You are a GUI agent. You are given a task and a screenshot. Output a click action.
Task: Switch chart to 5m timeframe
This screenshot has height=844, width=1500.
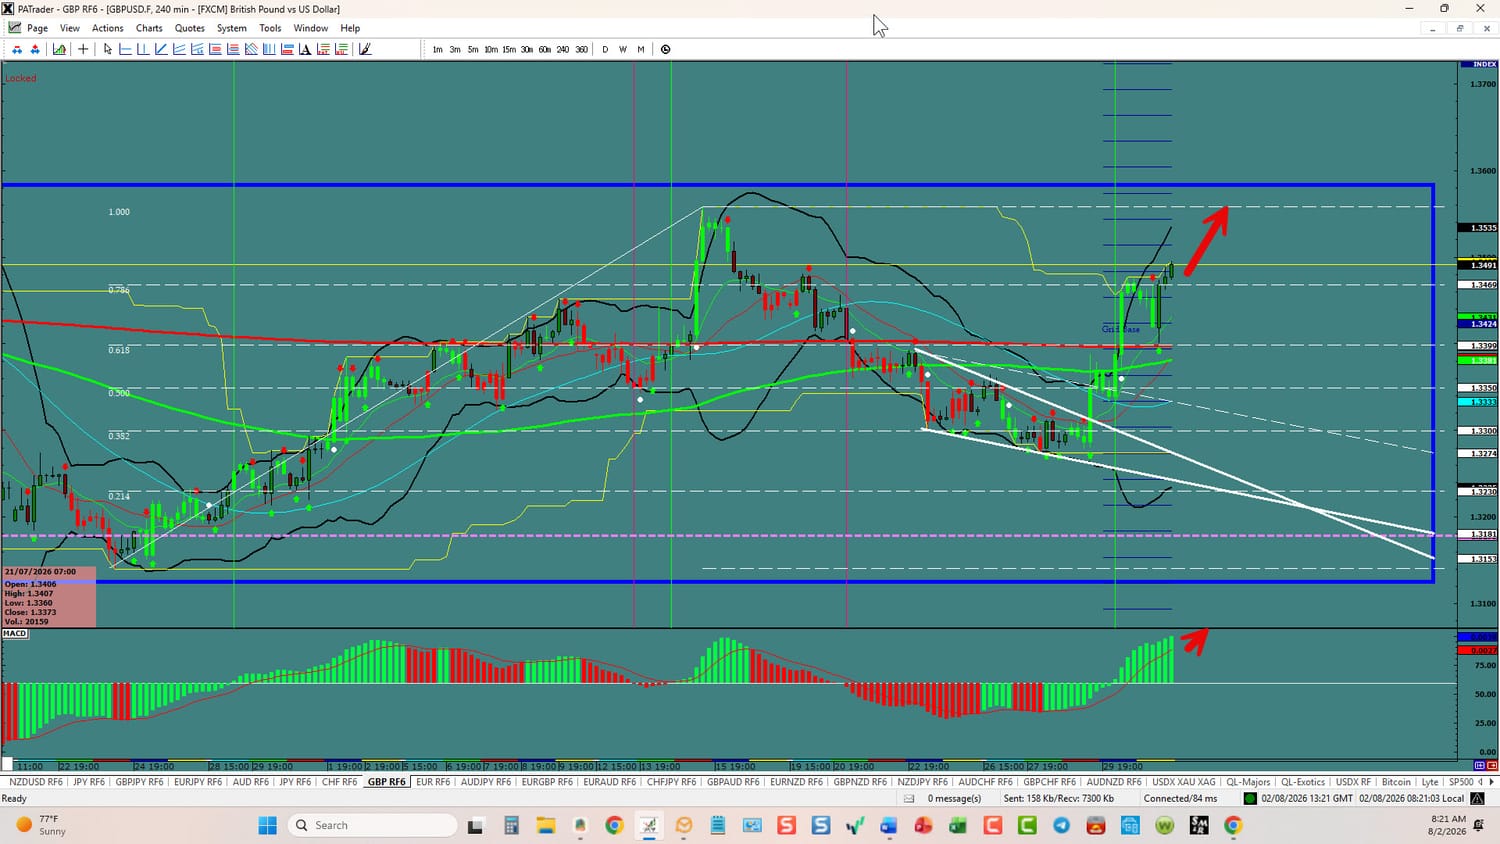473,49
